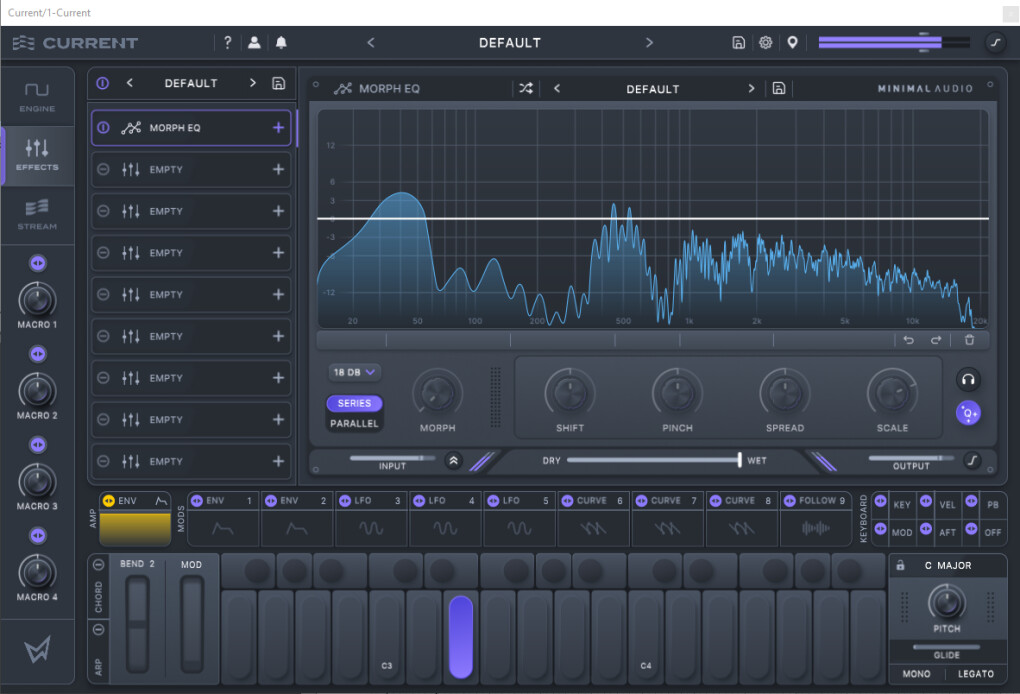Click the location pin icon
Viewport: 1020px width, 694px height.
792,42
